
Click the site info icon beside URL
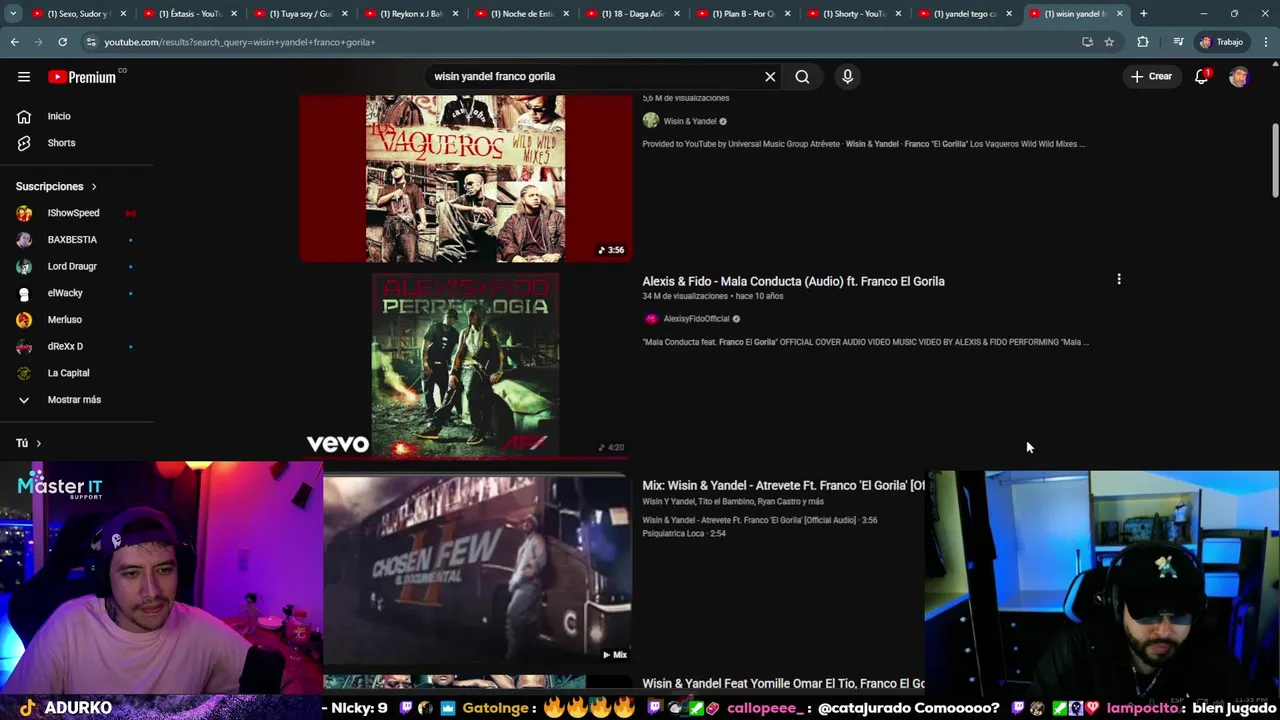(x=91, y=42)
